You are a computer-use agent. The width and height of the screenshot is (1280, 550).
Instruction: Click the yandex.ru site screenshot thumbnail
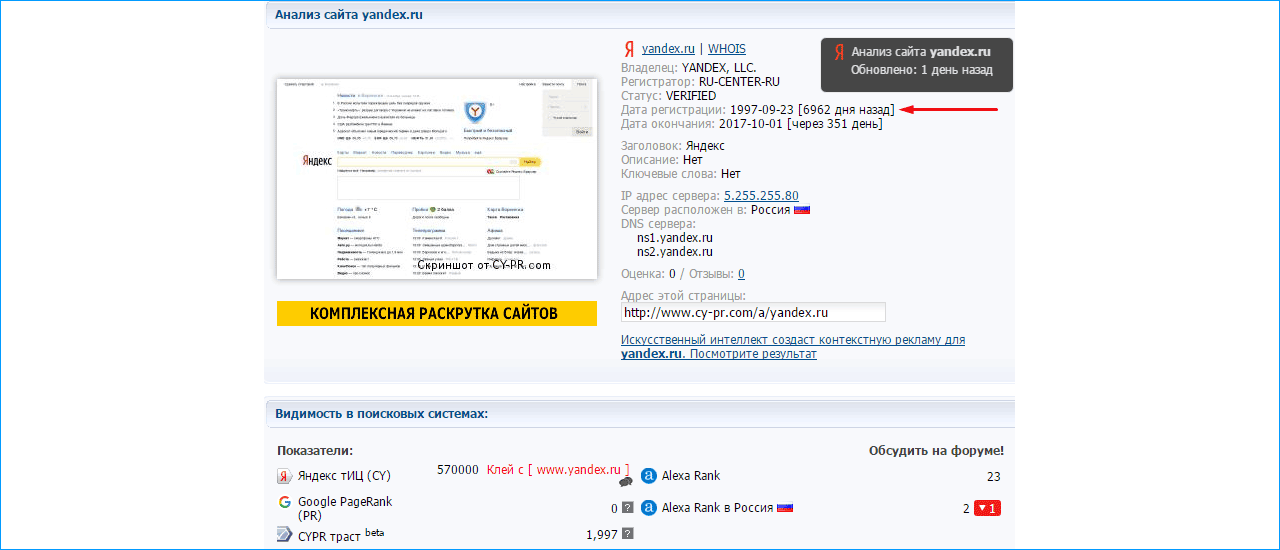tap(436, 178)
